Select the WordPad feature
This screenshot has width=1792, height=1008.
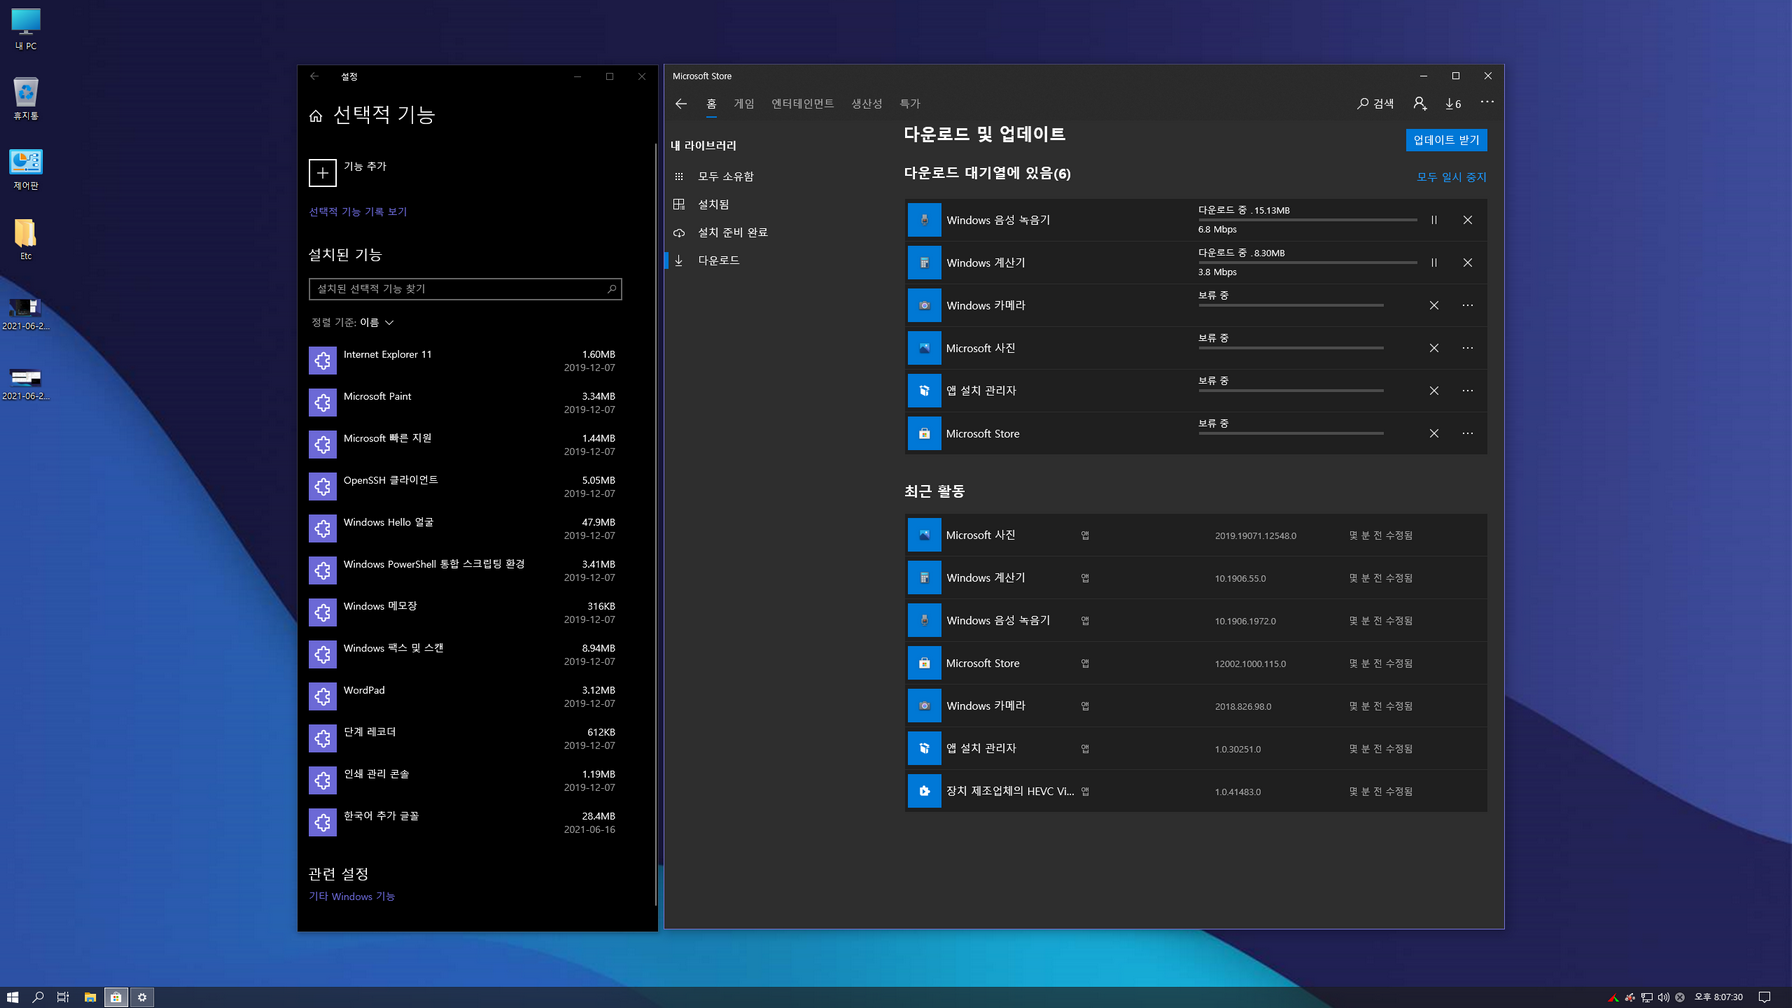[x=465, y=696]
